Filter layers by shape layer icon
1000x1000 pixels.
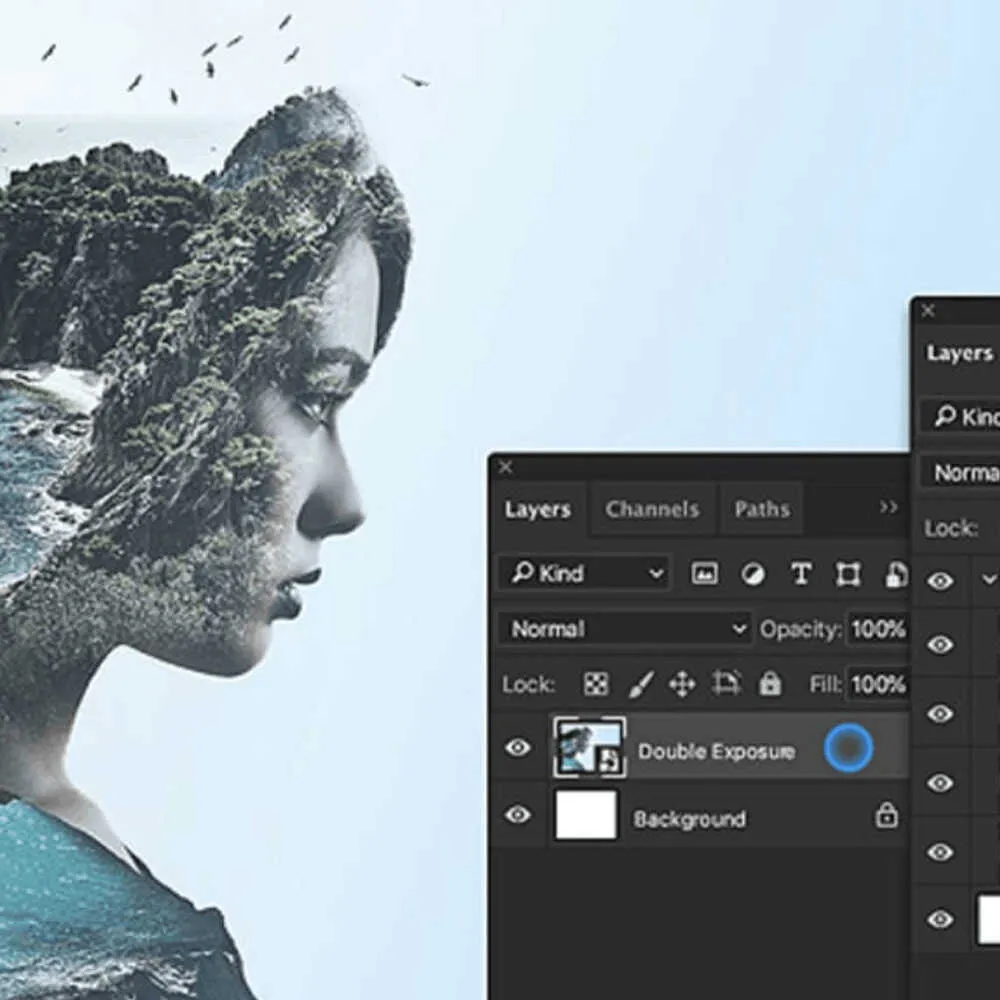848,574
